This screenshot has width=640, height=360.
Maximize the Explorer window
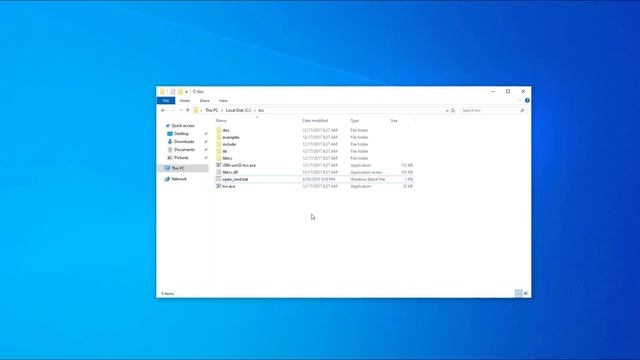508,91
